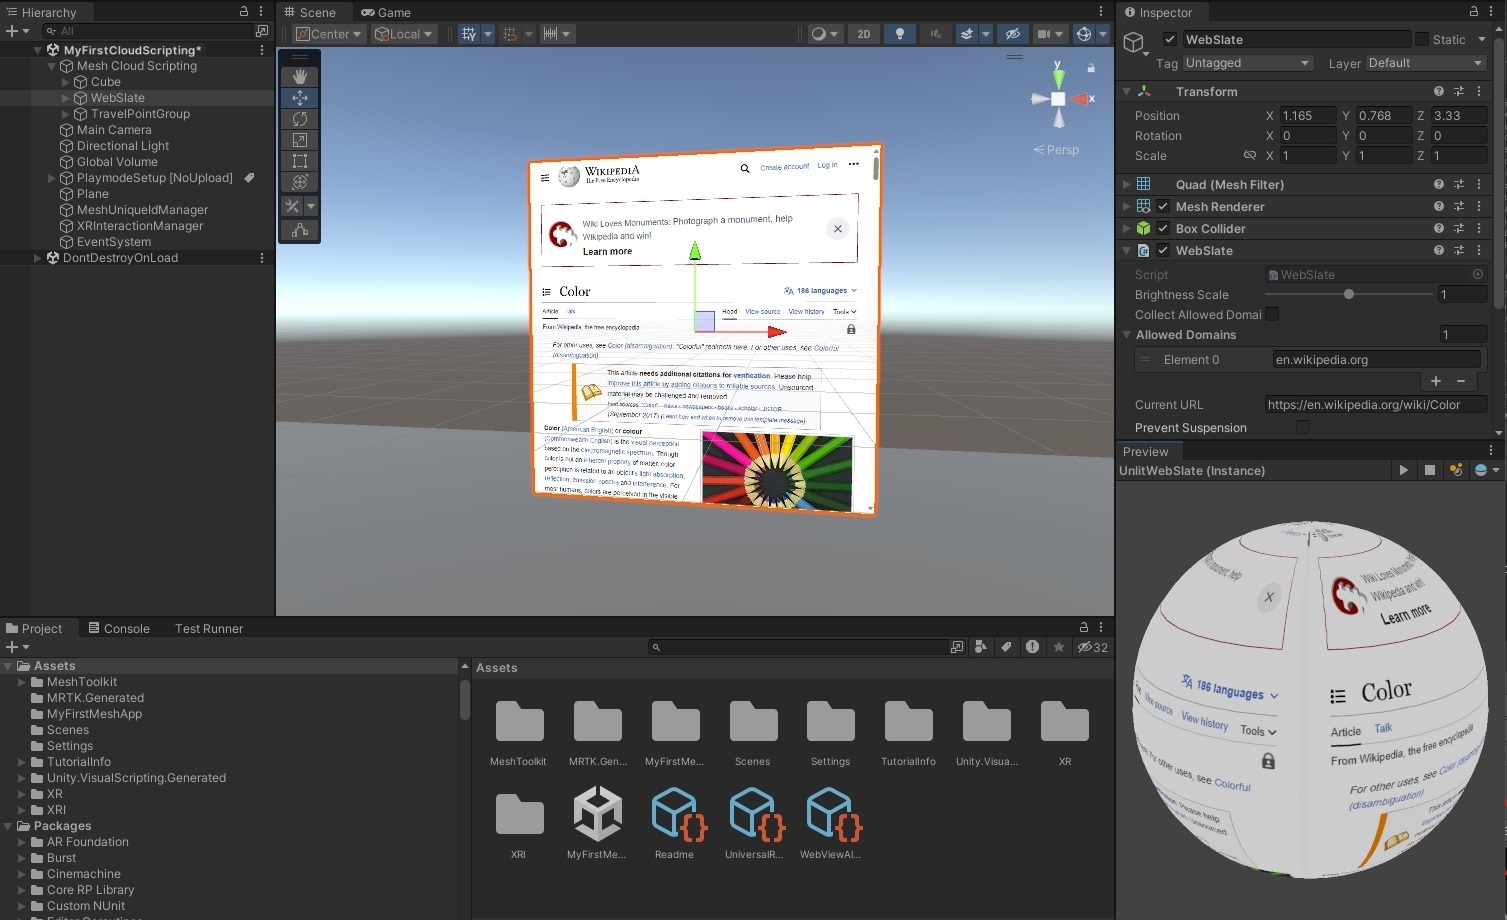Search by type icon in Project
The height and width of the screenshot is (920, 1507).
coord(981,647)
